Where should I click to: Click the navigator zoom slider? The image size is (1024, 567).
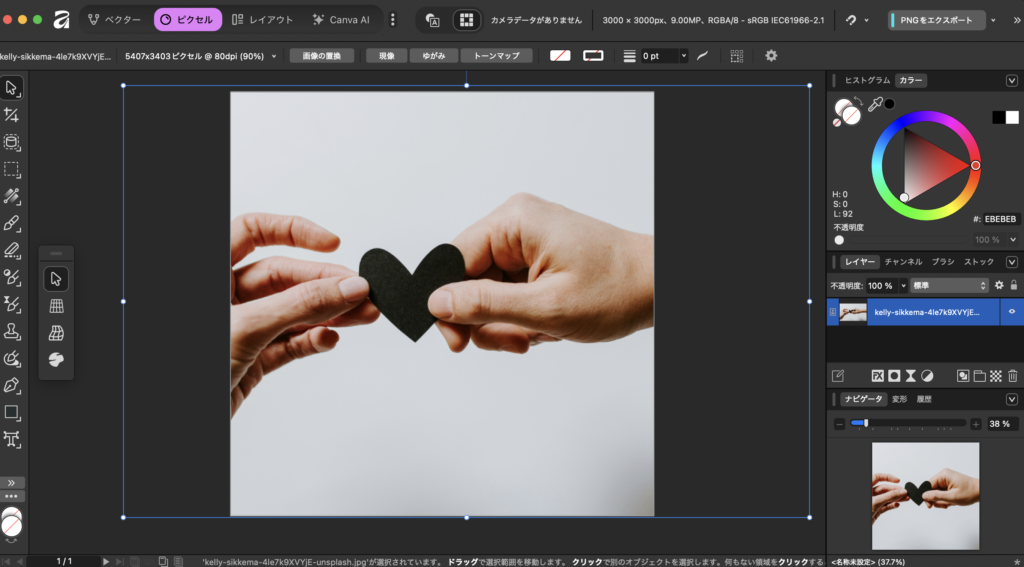(x=907, y=424)
